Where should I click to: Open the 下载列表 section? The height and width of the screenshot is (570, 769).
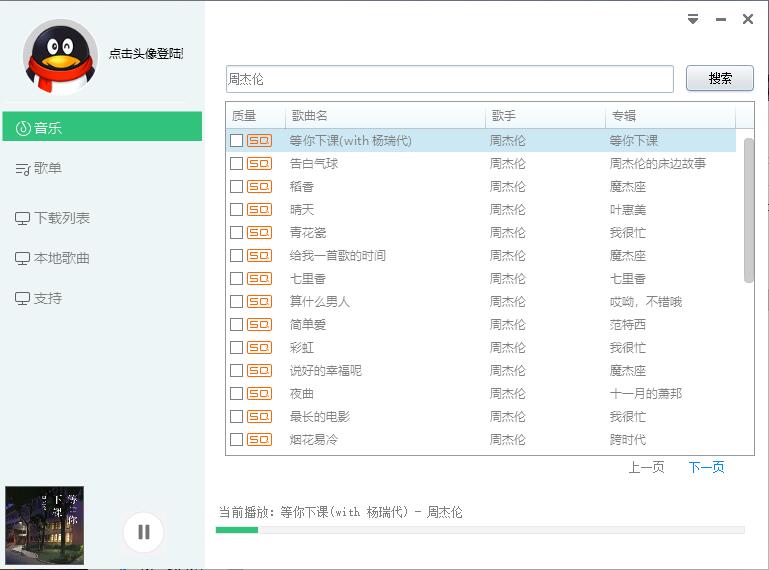coord(52,218)
